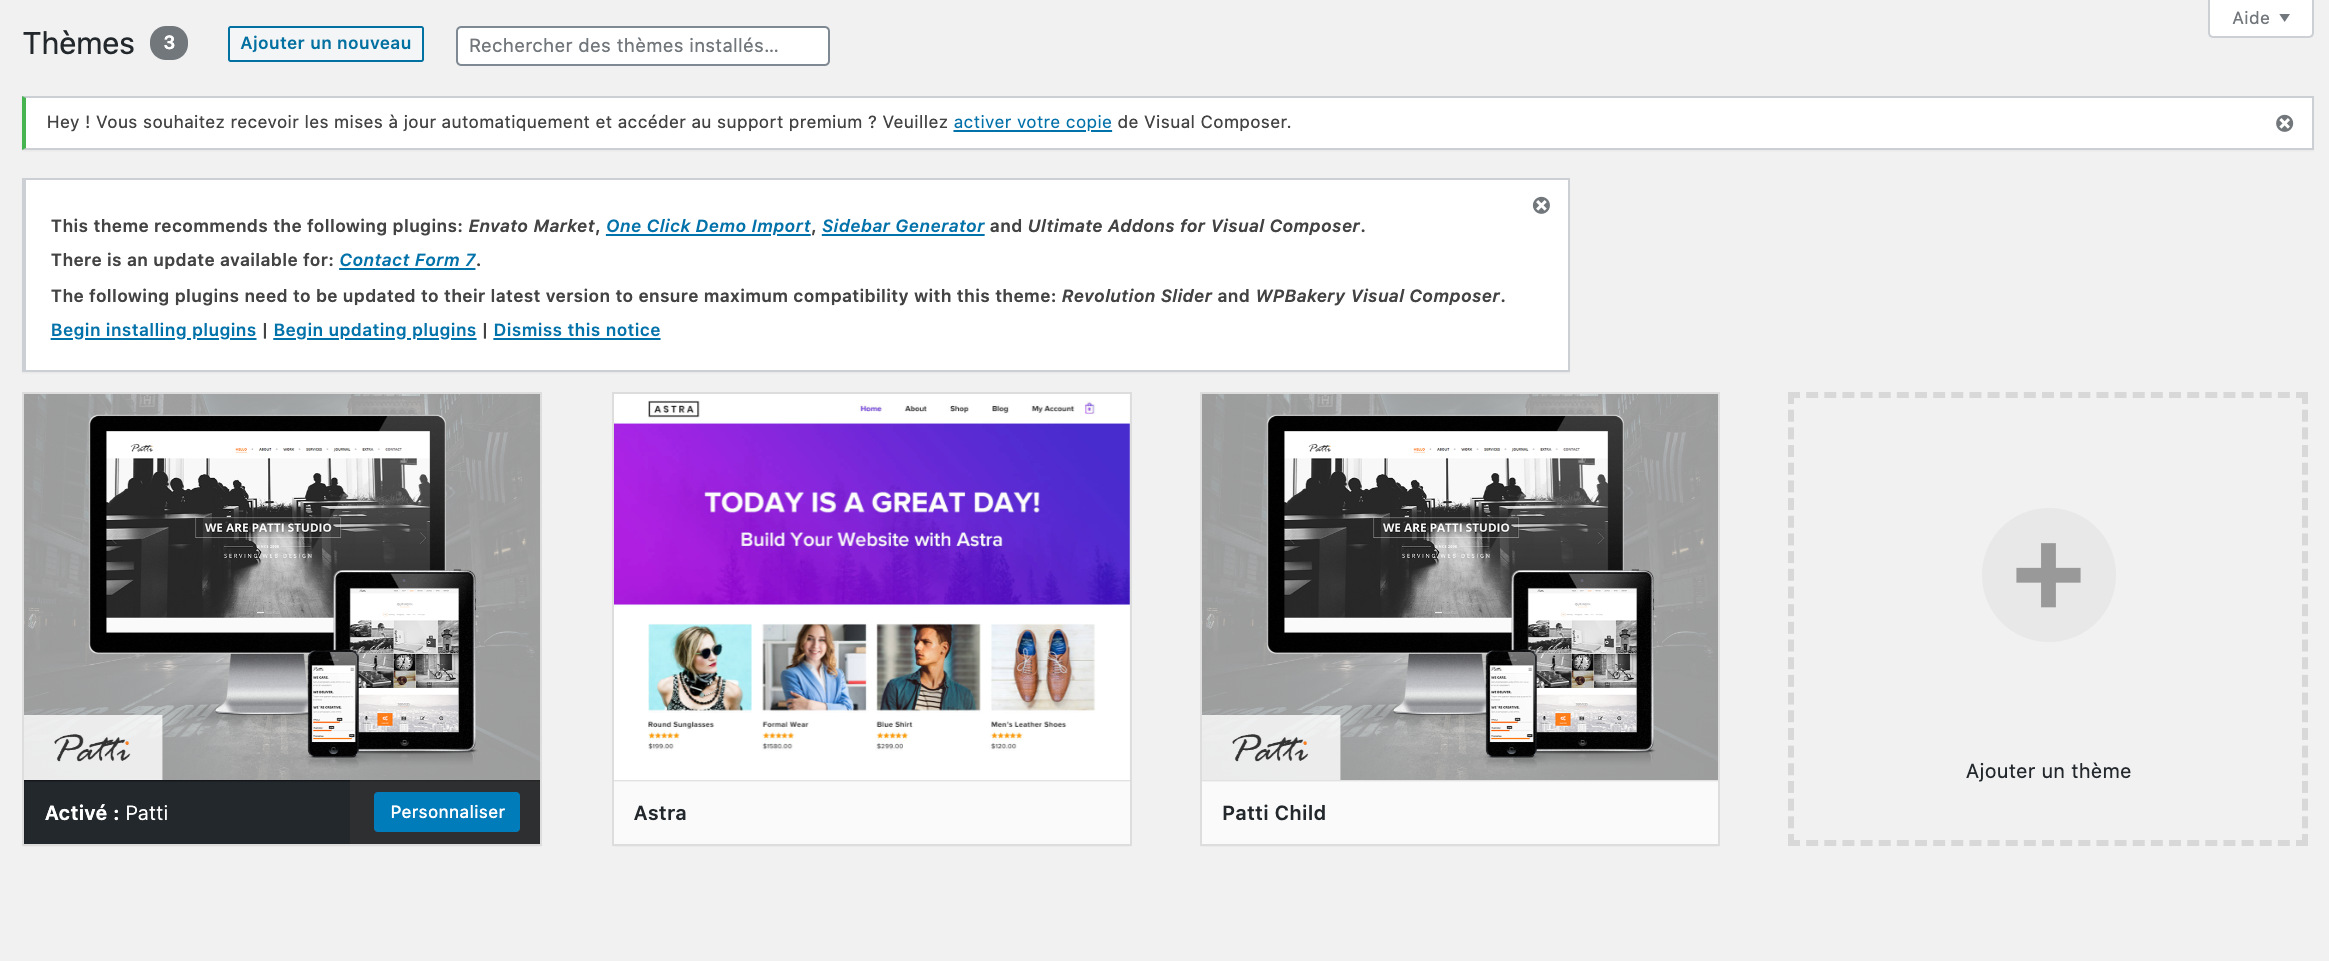Open the Astra theme preview thumbnail

(x=871, y=586)
